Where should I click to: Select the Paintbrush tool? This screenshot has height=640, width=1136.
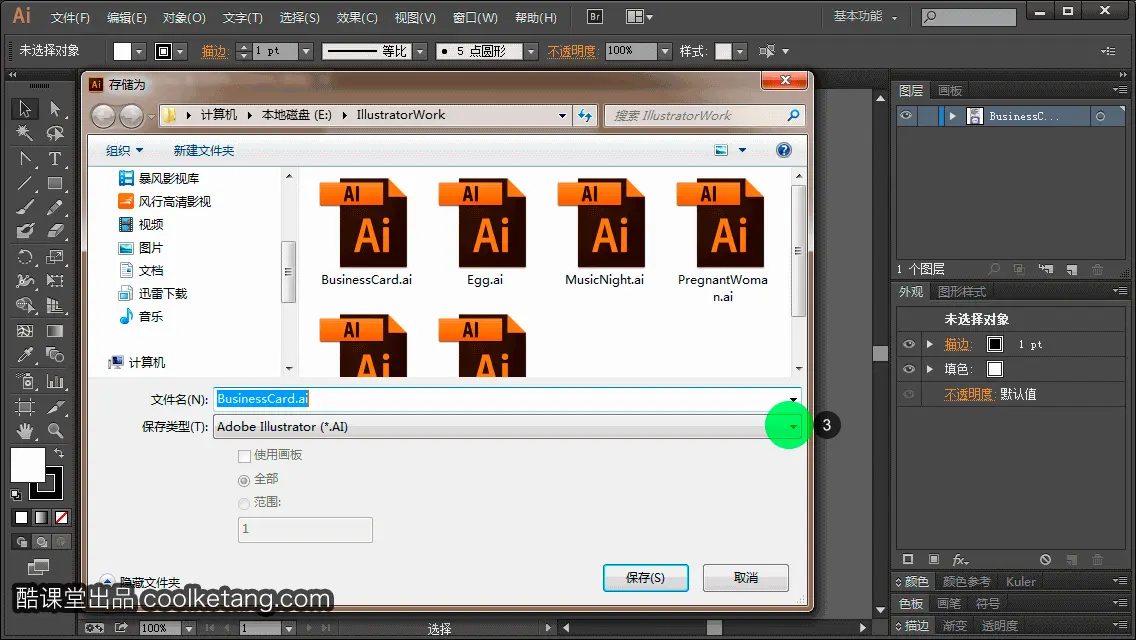coord(25,208)
